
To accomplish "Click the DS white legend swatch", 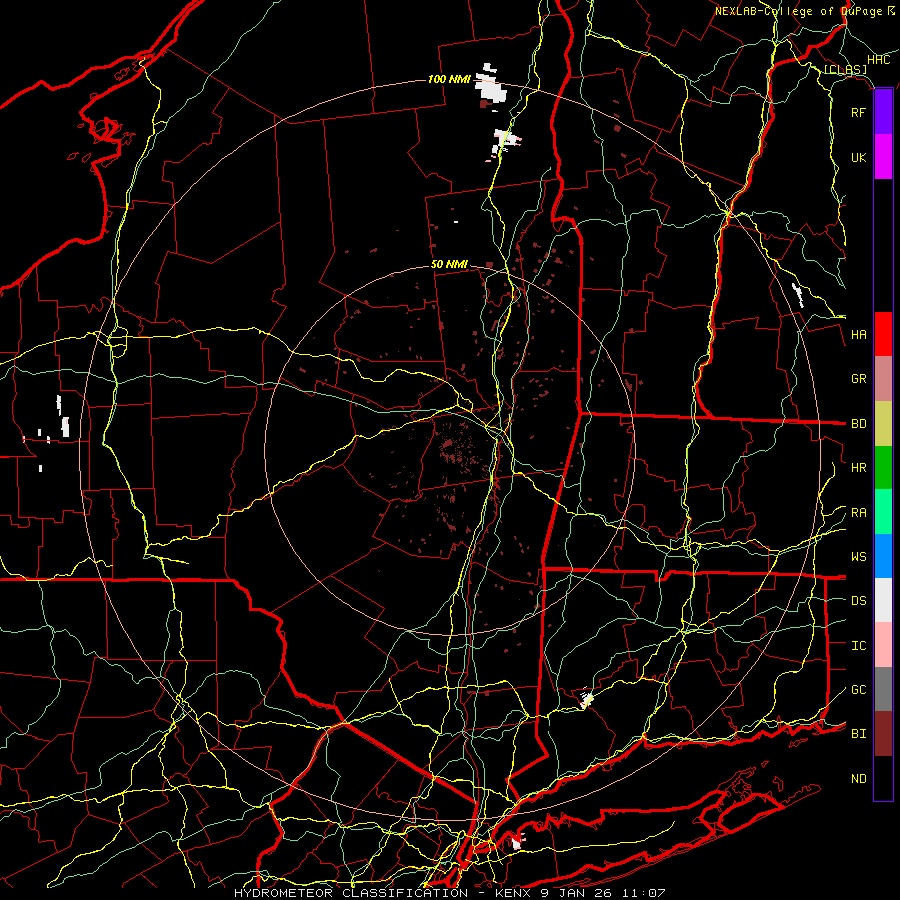I will 883,600.
